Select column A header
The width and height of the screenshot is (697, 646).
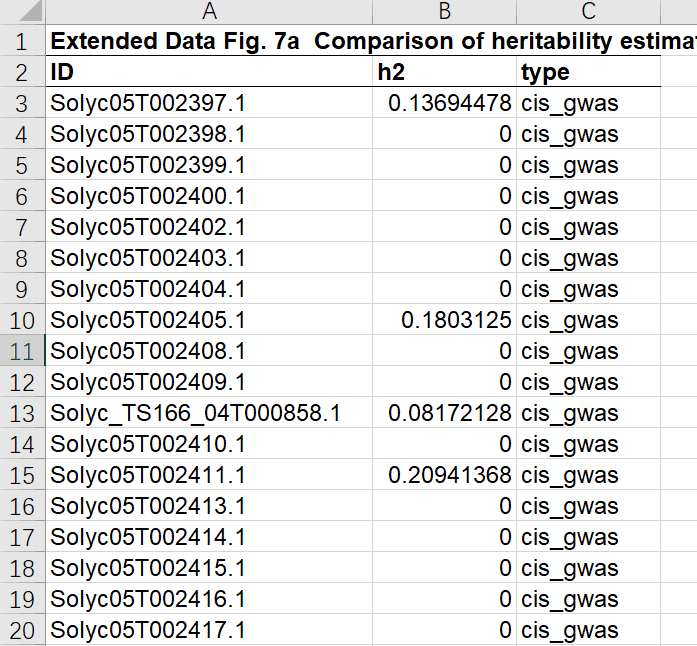(x=208, y=12)
